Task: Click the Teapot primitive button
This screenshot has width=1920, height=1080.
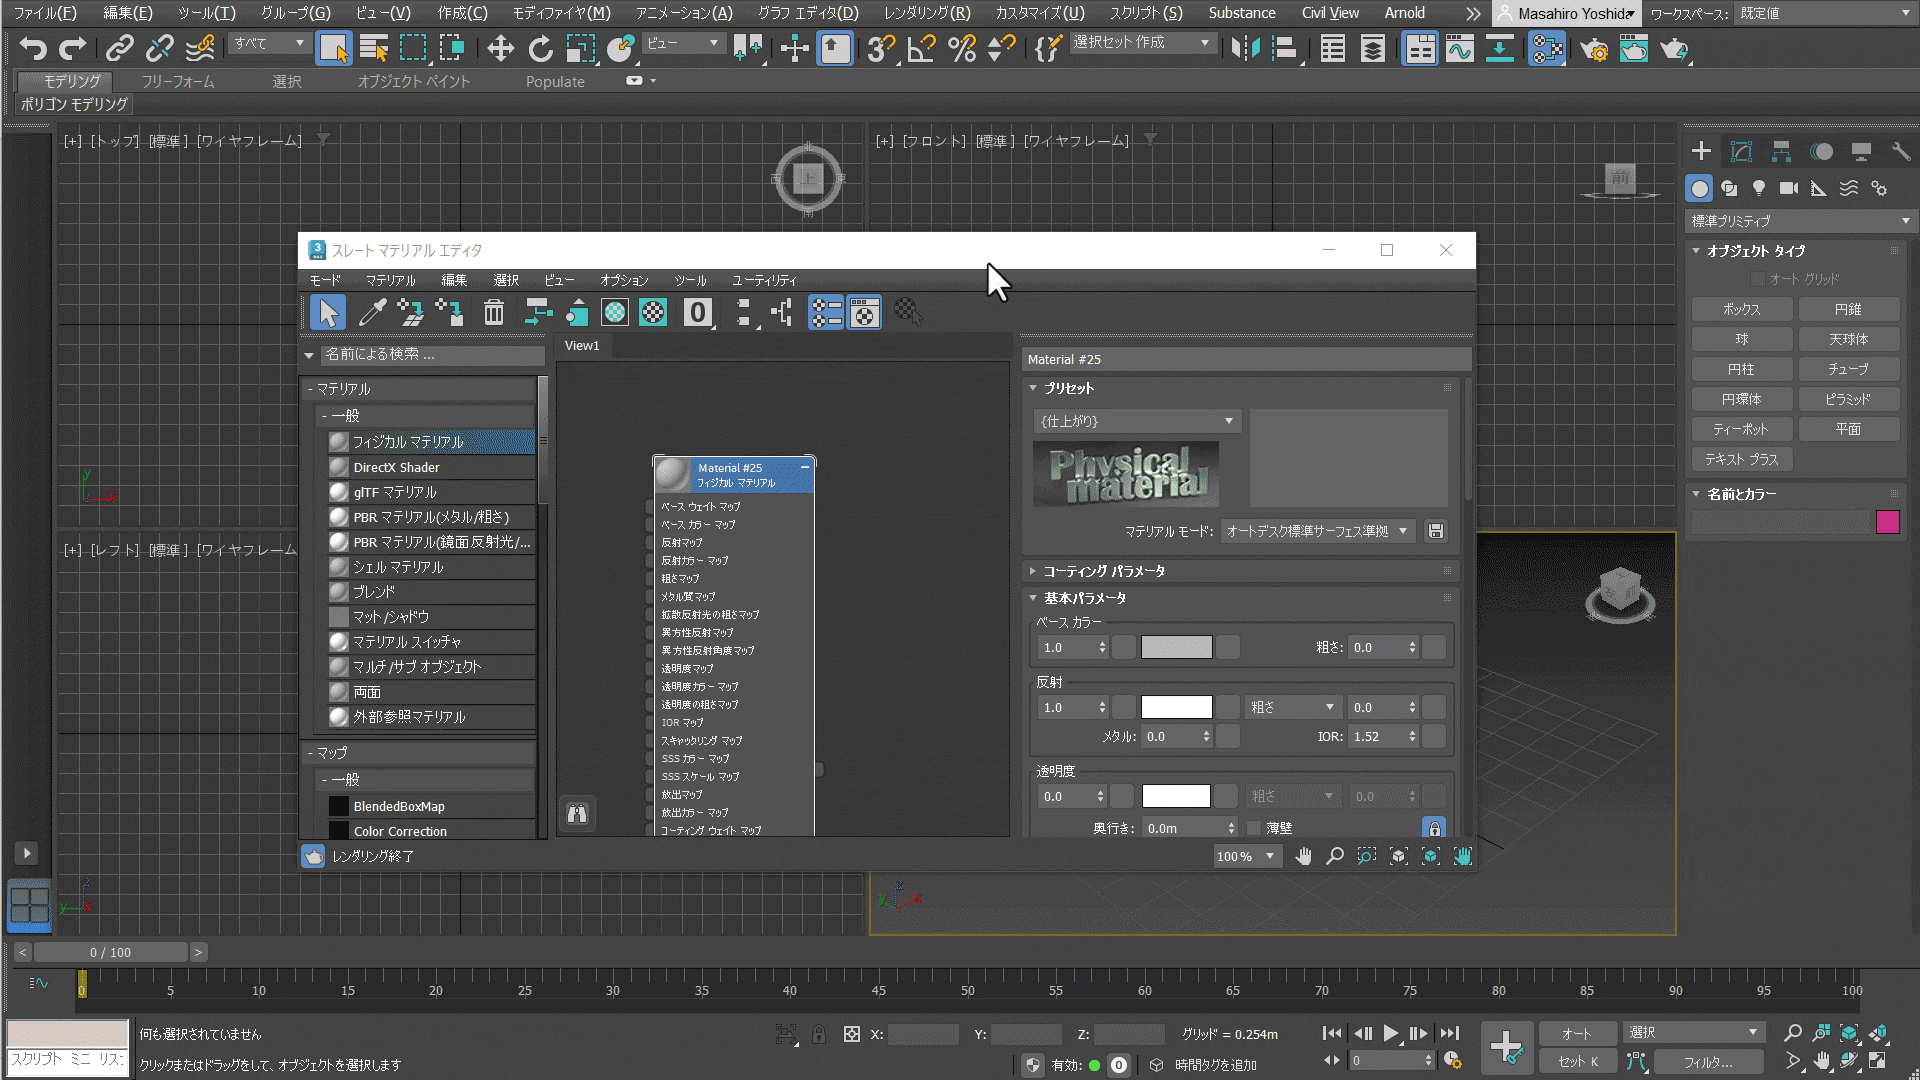Action: [x=1741, y=429]
